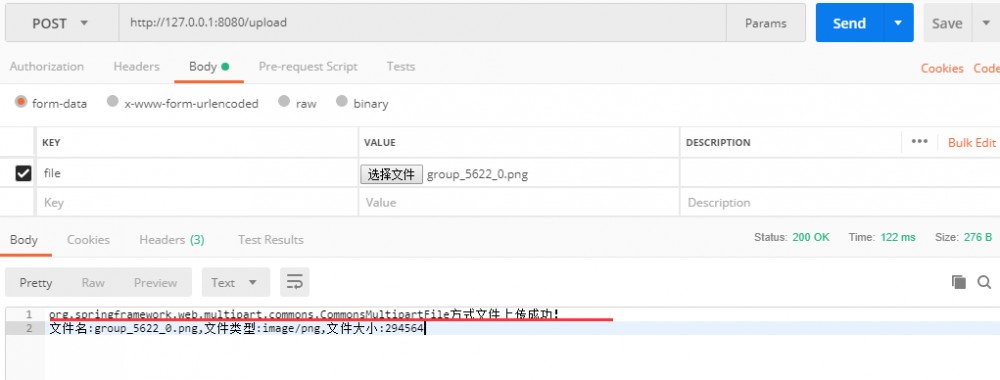Expand the Save button arrow
Image resolution: width=1000 pixels, height=380 pixels.
[986, 23]
